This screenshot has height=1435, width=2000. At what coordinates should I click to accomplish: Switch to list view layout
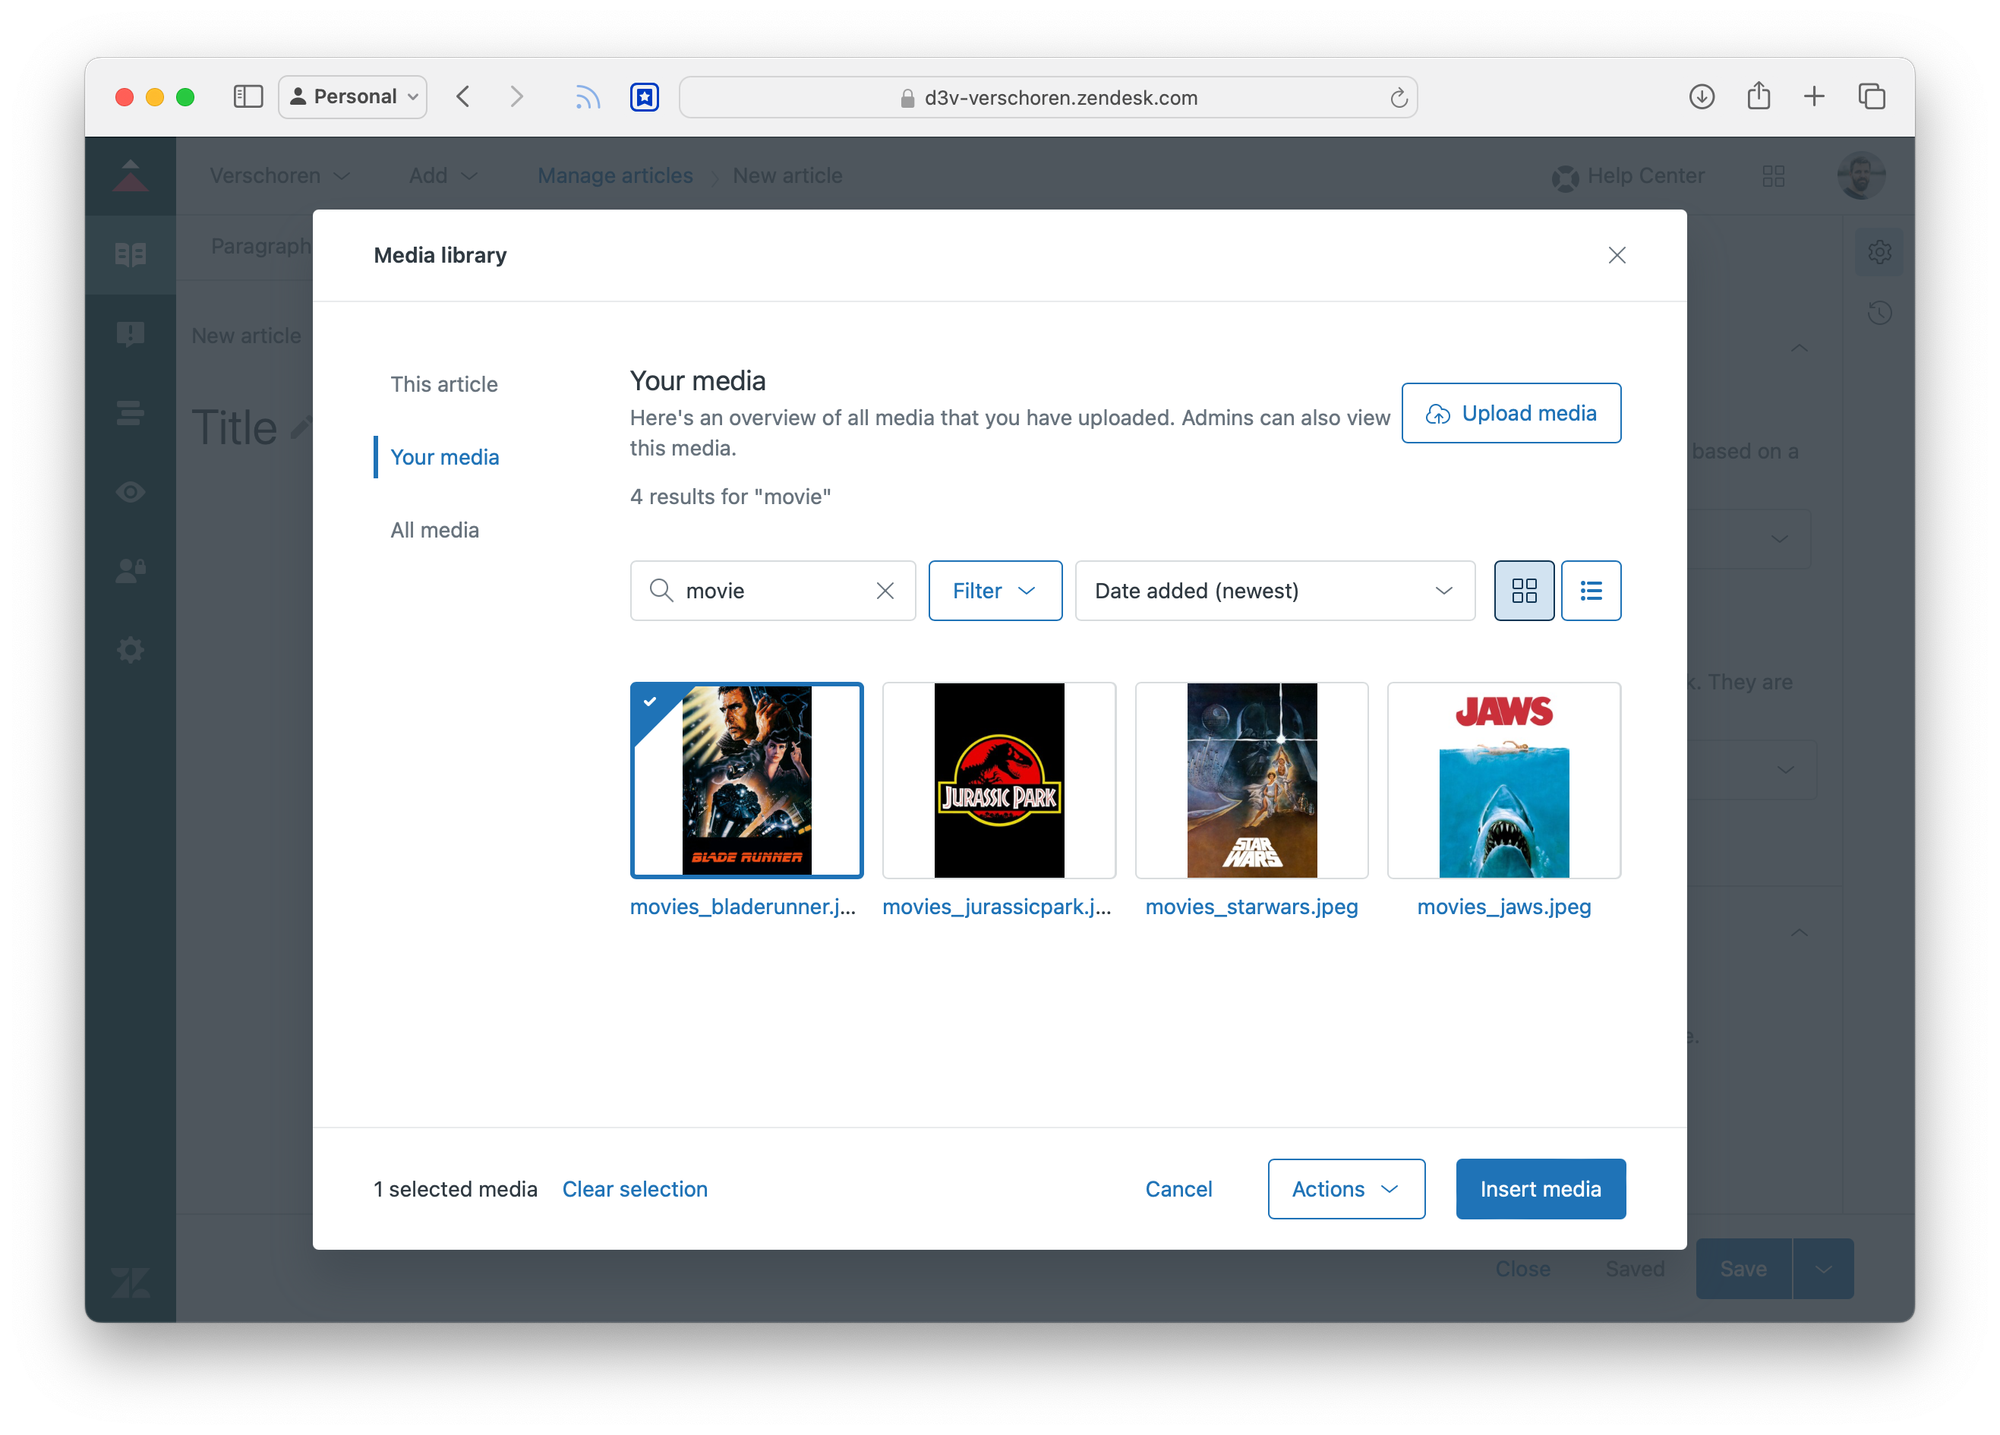coord(1590,591)
